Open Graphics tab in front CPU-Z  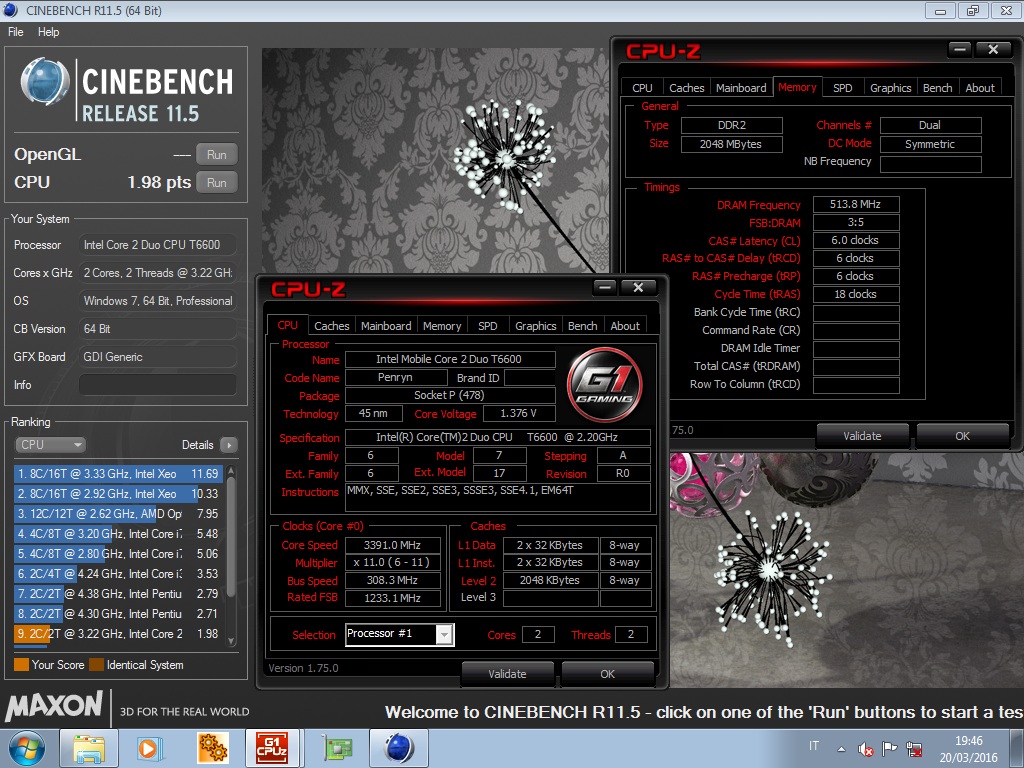(536, 326)
